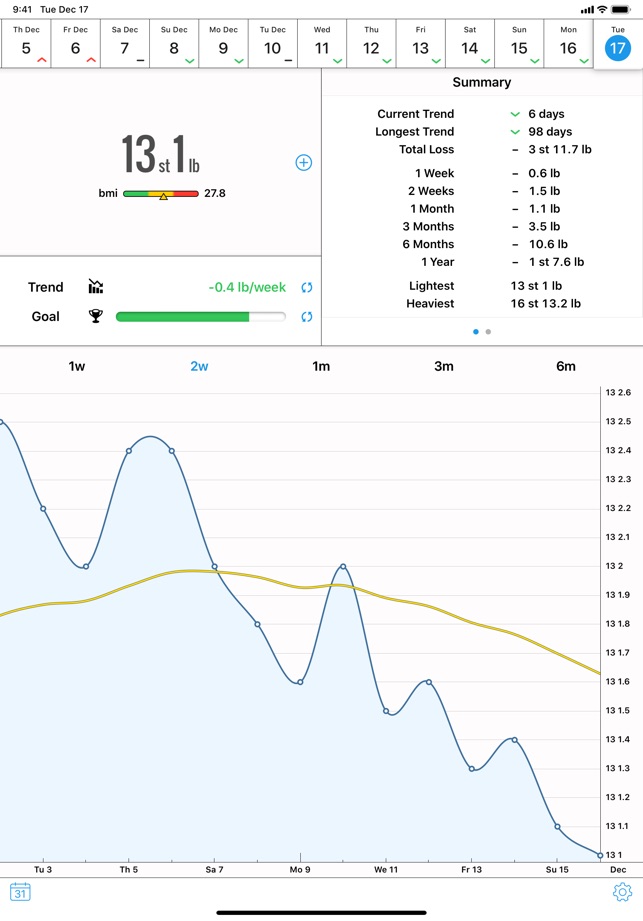The height and width of the screenshot is (921, 643).
Task: Tap Lightest value 13 st 1 lb
Action: (536, 286)
